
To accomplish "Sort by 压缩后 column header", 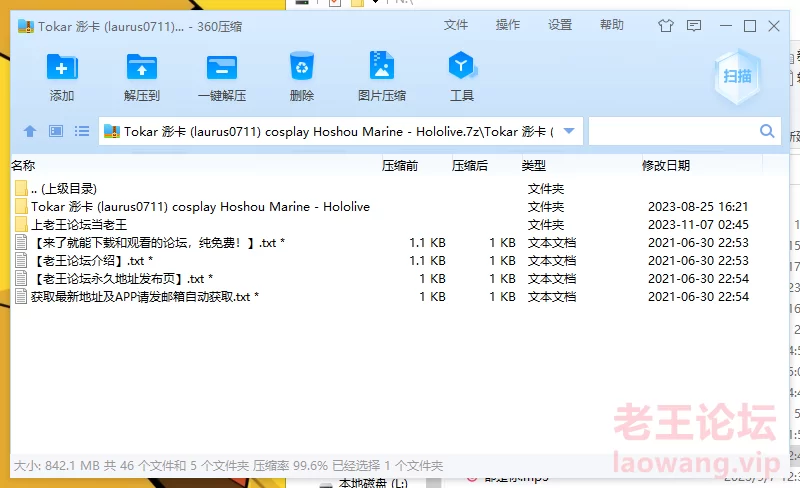I will point(469,165).
